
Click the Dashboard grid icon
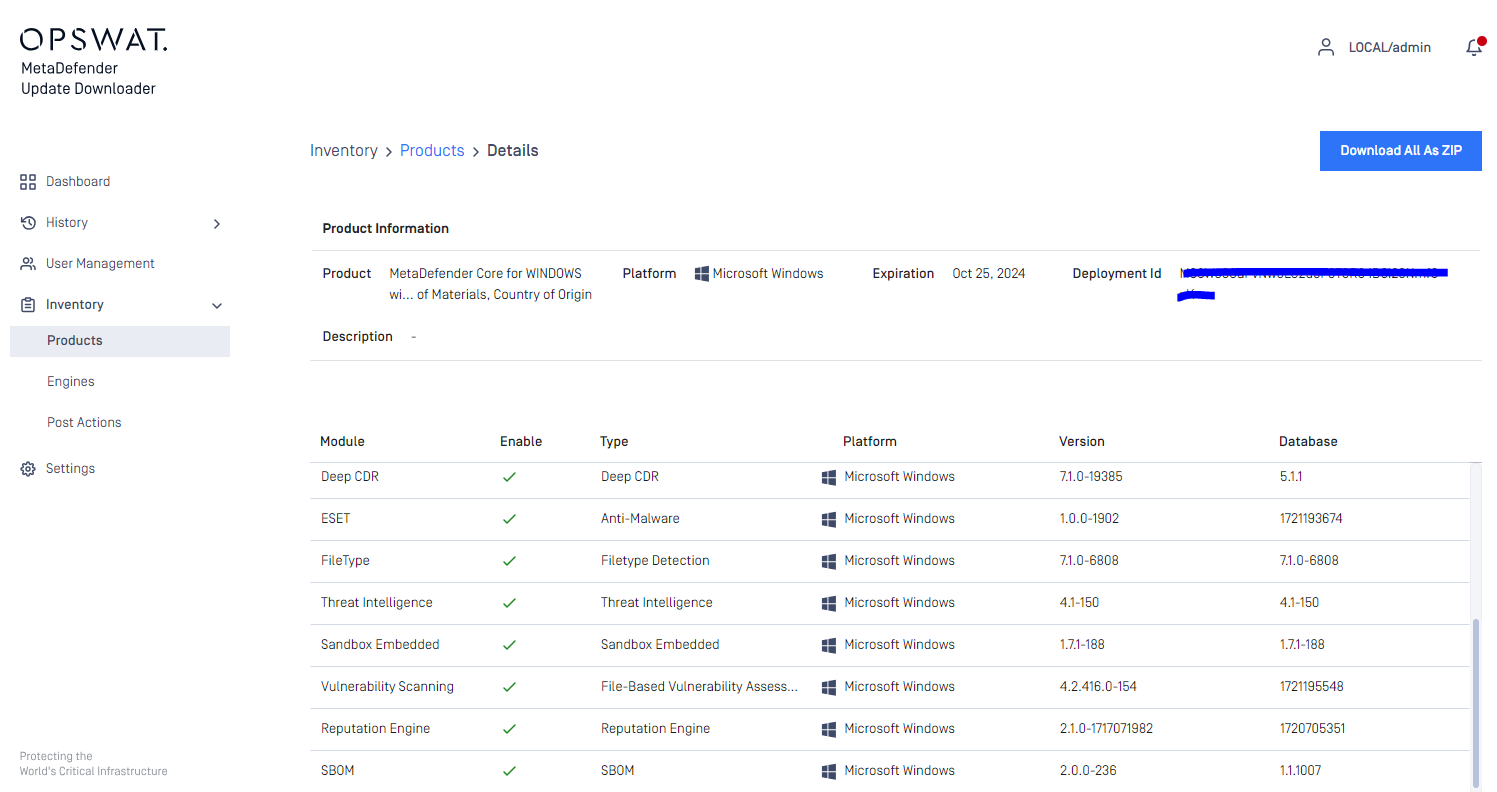point(28,182)
